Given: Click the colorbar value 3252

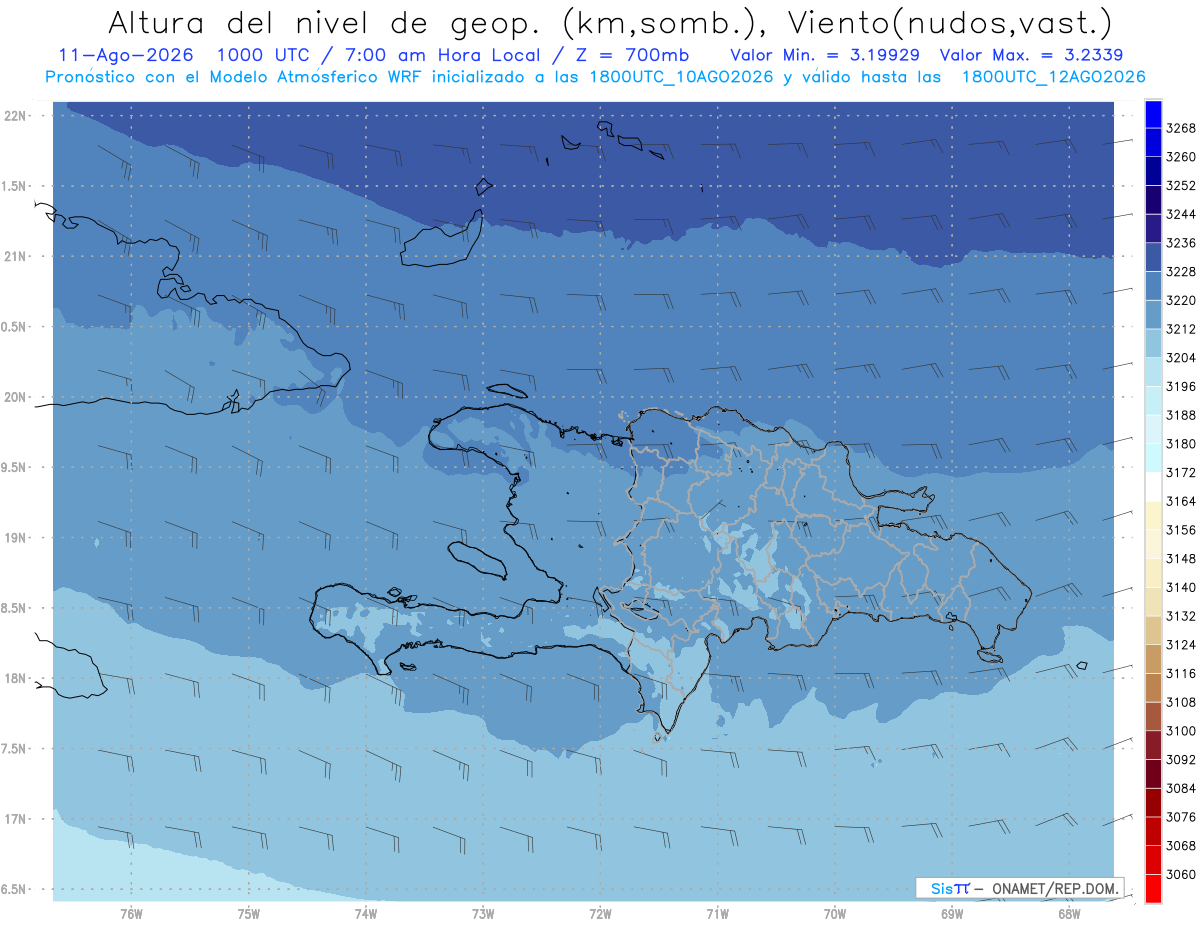Looking at the screenshot, I should (x=1181, y=186).
